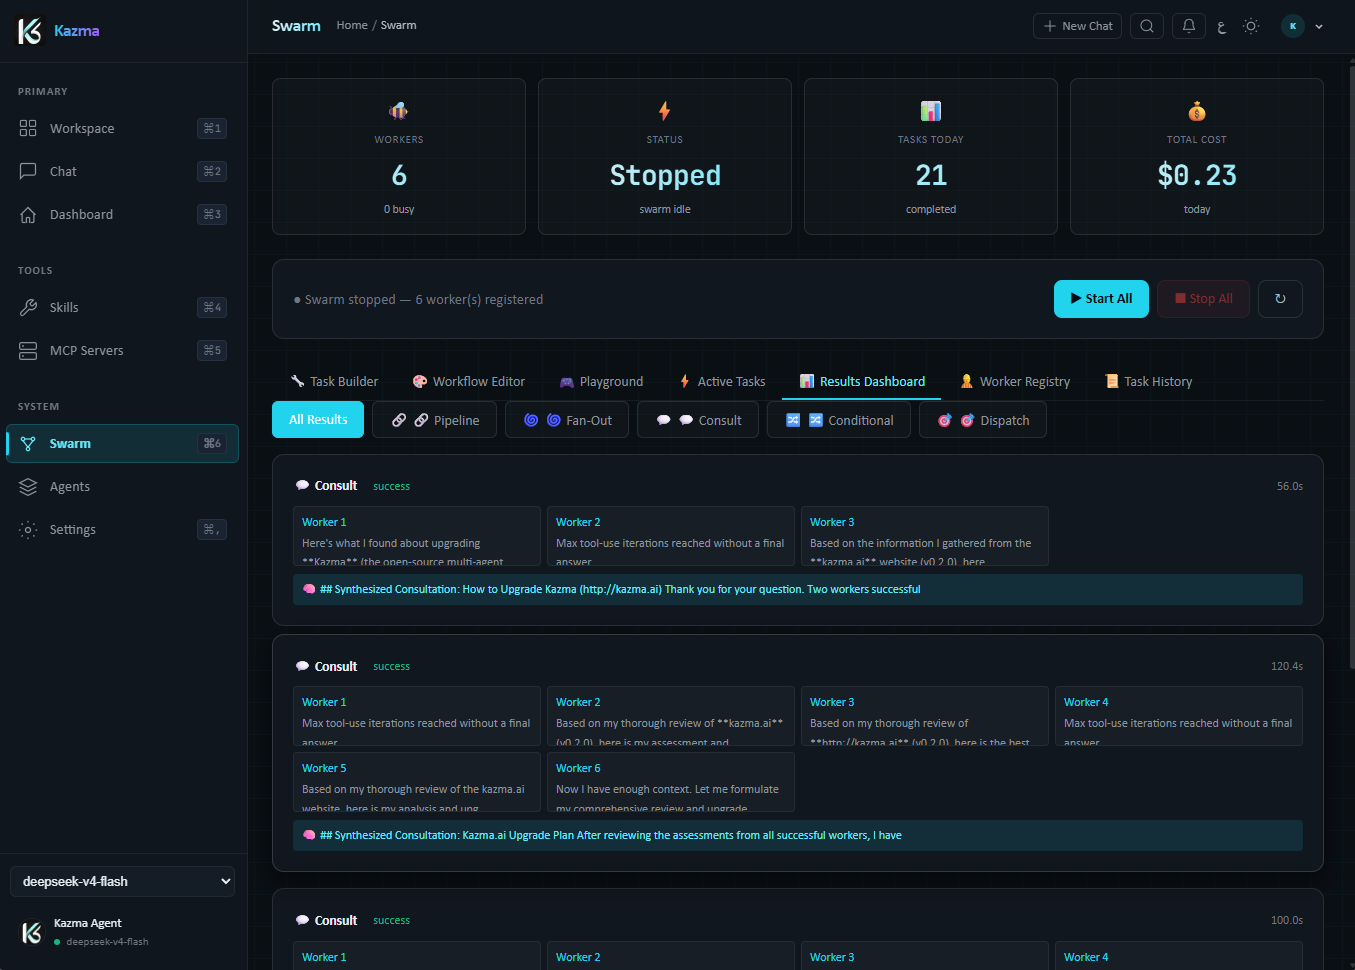Toggle light/dark theme sun icon
Image resolution: width=1355 pixels, height=970 pixels.
coord(1251,26)
